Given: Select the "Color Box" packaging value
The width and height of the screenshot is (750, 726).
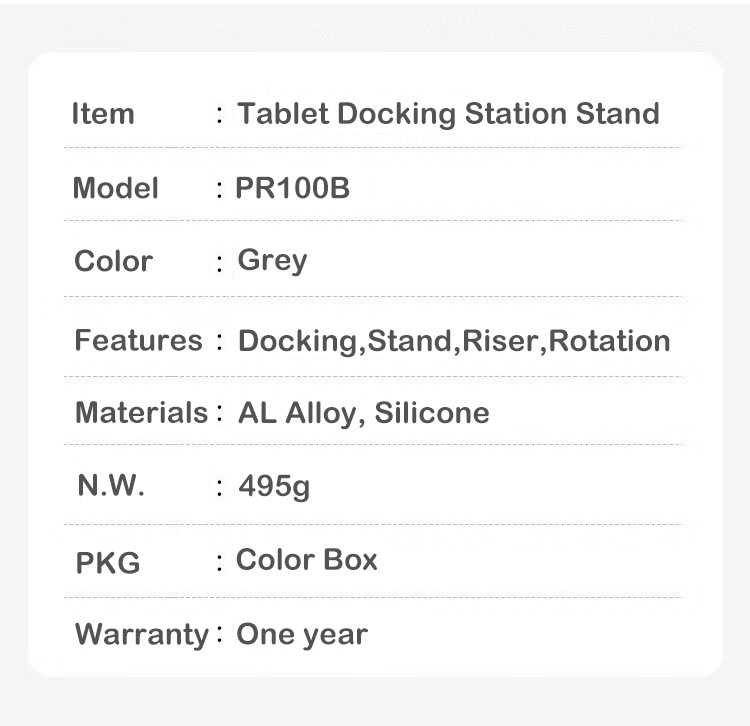Looking at the screenshot, I should [307, 560].
